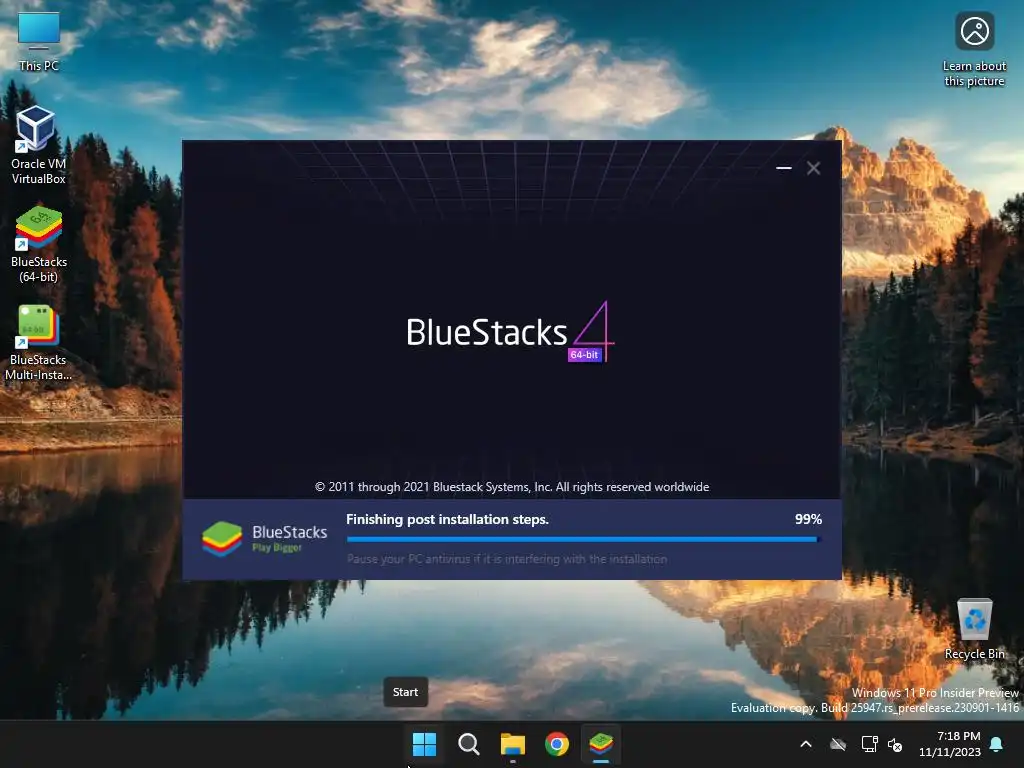Select the Recycle Bin icon

[x=974, y=630]
